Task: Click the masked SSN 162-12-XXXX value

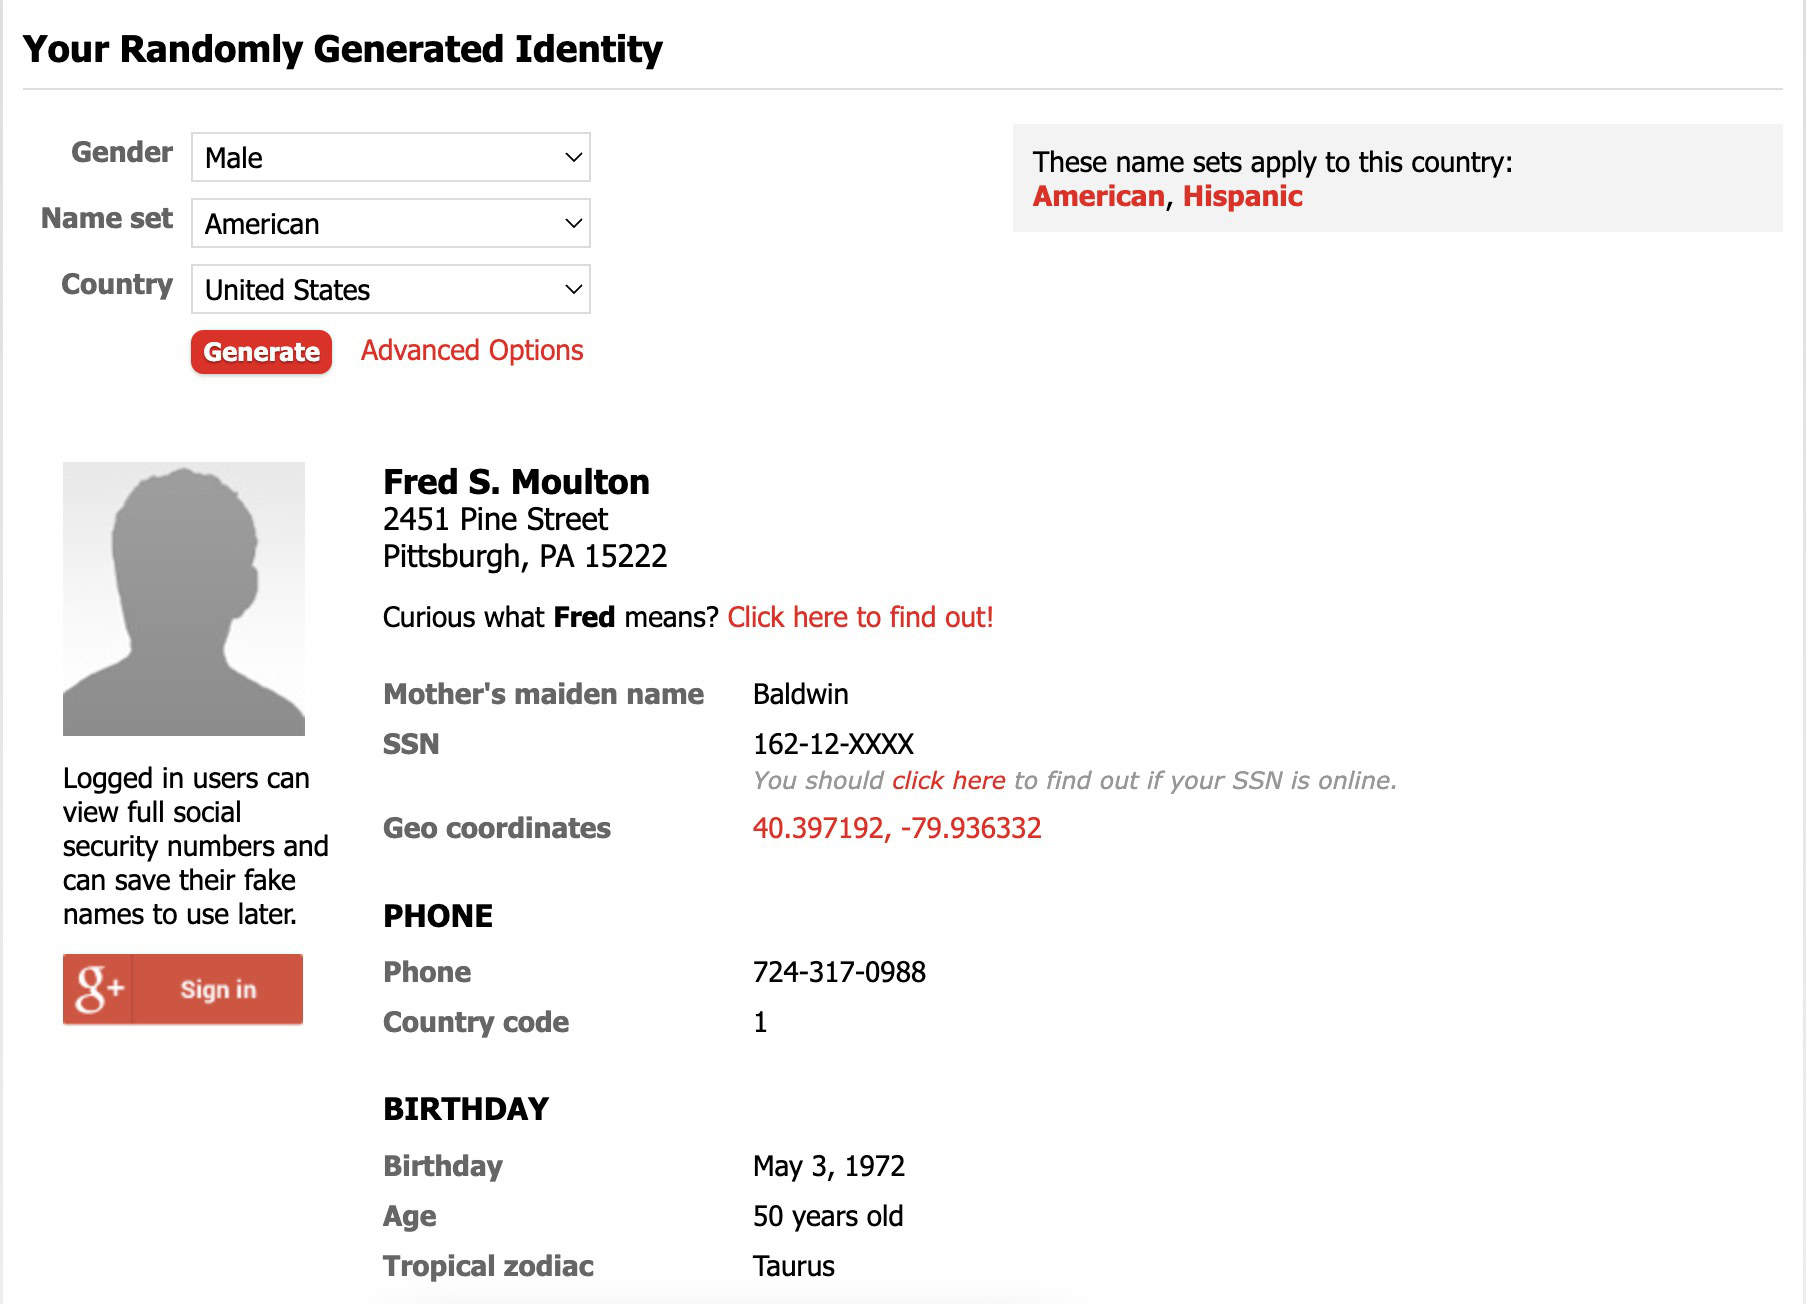Action: click(x=833, y=744)
